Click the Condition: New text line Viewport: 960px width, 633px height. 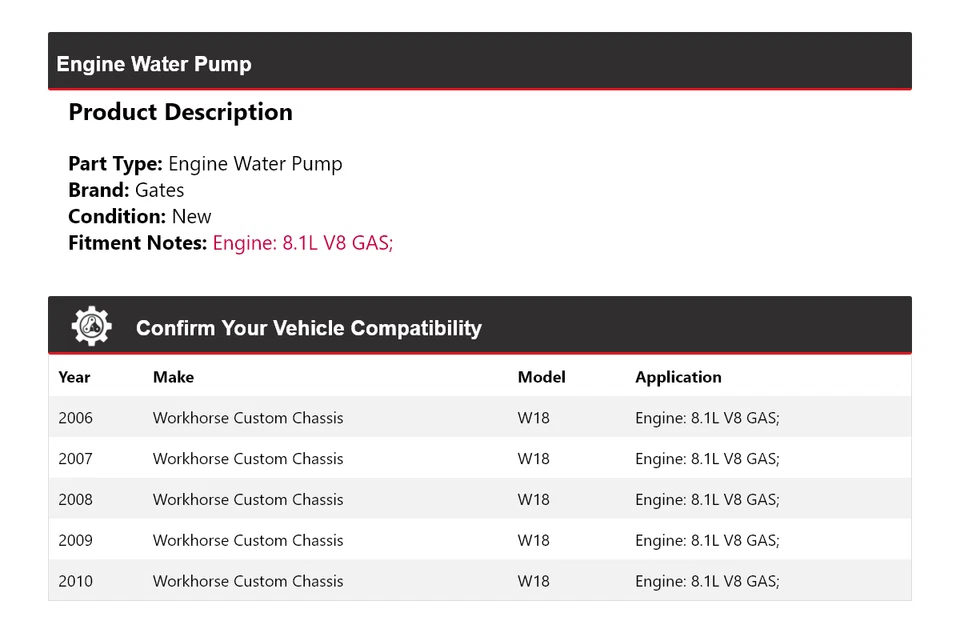[x=140, y=216]
